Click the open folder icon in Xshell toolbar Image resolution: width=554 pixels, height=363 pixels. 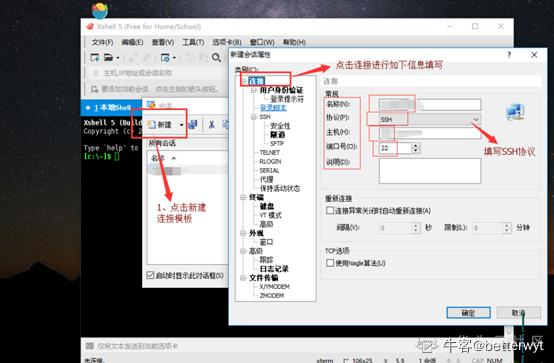click(108, 57)
